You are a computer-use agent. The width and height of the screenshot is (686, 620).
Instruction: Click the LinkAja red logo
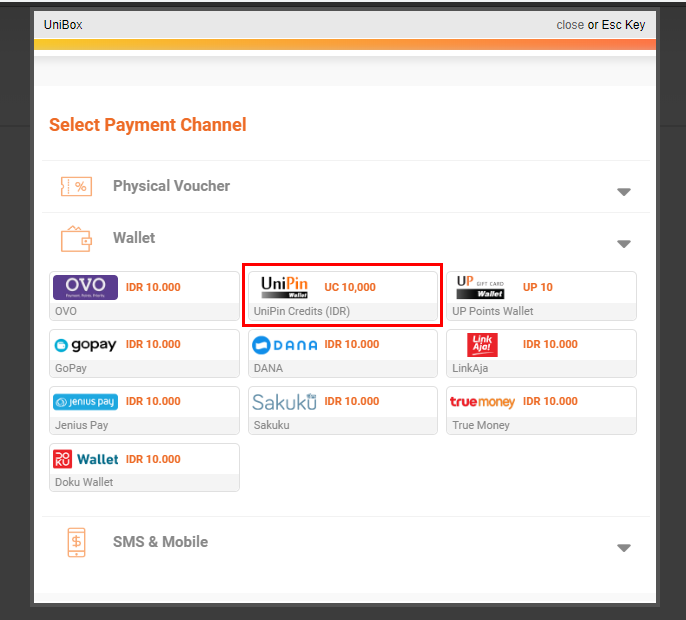(x=482, y=344)
